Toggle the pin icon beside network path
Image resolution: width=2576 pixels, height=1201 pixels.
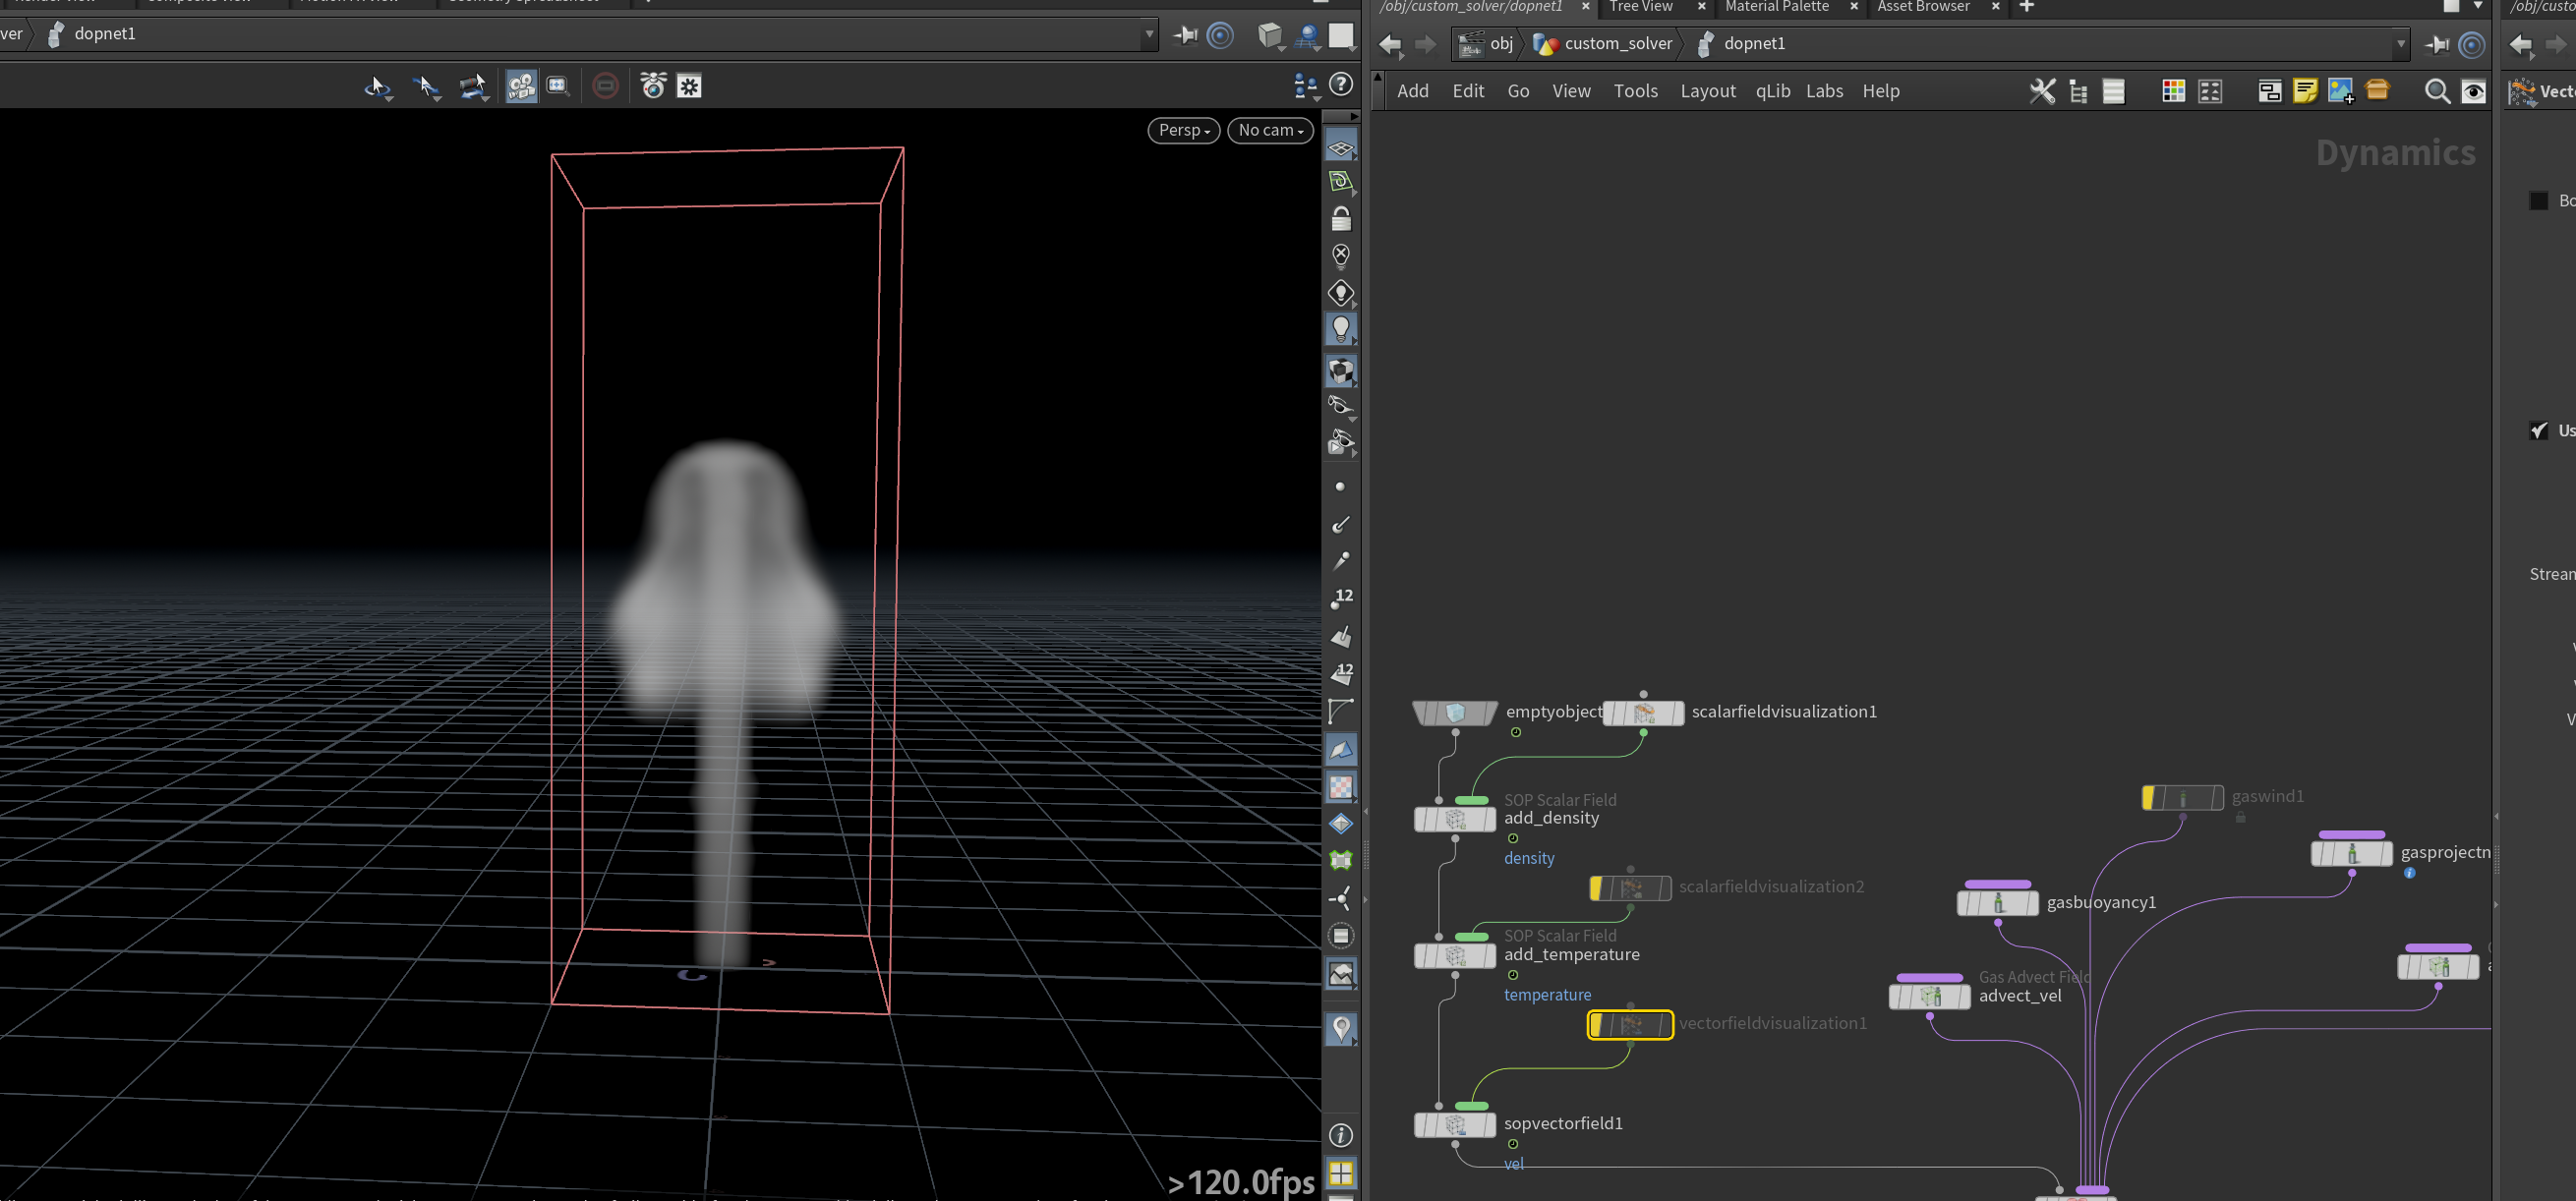(x=2437, y=44)
